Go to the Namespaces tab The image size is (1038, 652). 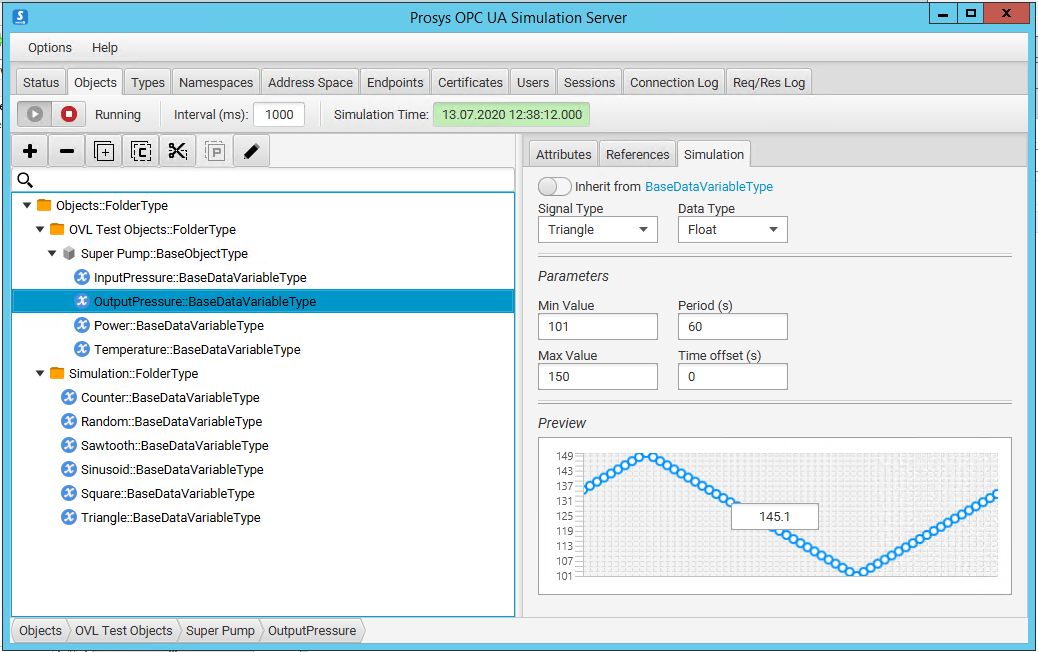click(x=216, y=82)
